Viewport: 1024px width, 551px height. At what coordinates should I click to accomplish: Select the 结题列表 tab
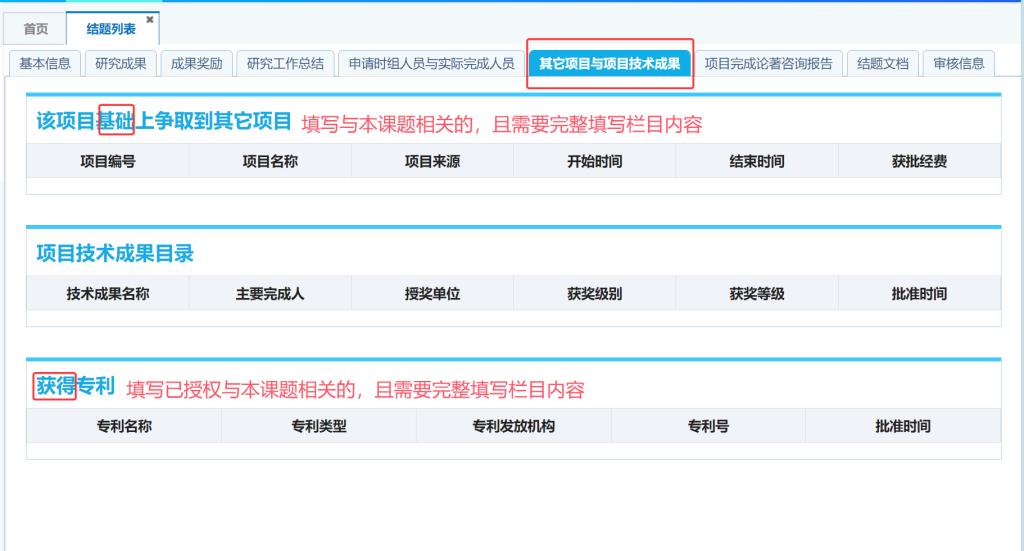coord(111,29)
